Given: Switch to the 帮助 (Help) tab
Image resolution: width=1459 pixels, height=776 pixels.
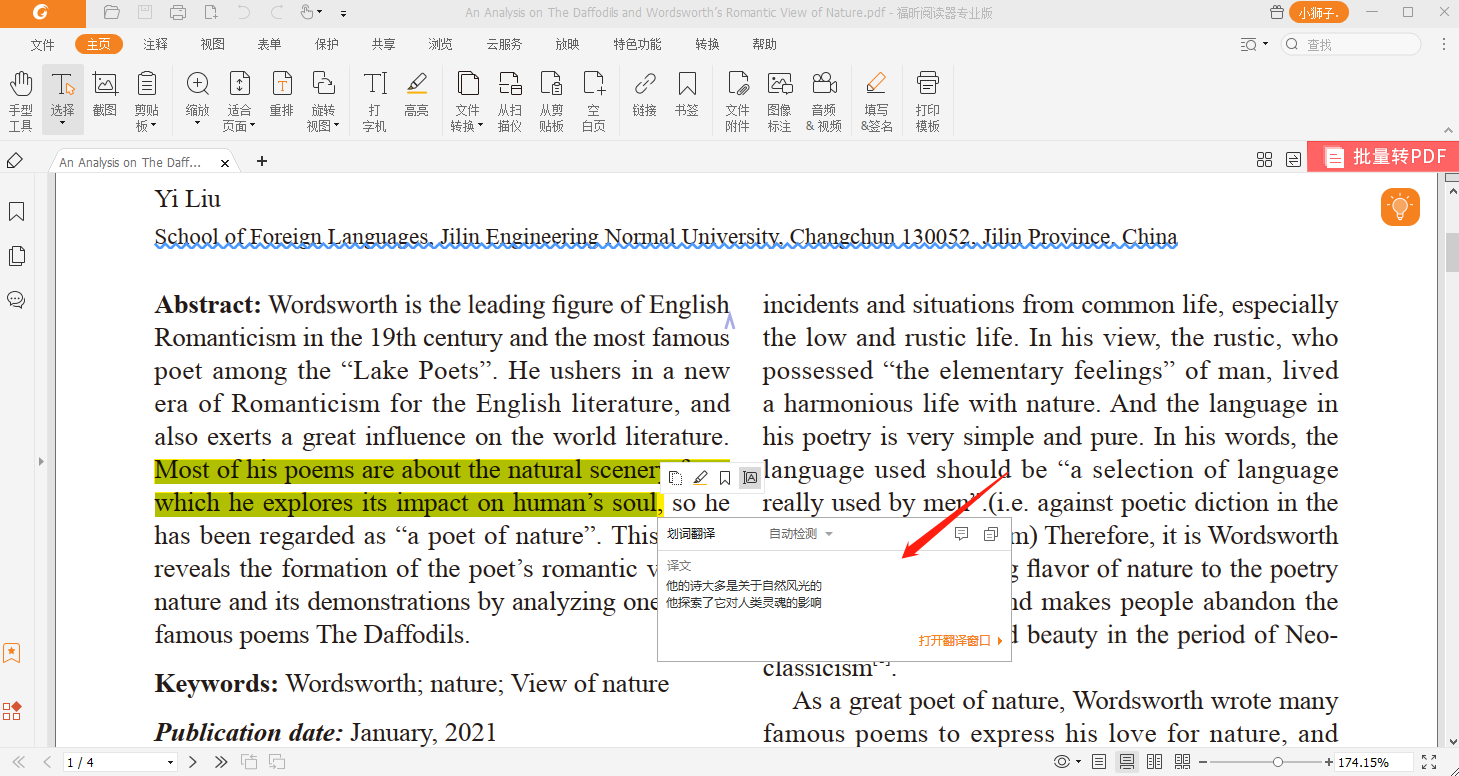Looking at the screenshot, I should coord(764,44).
